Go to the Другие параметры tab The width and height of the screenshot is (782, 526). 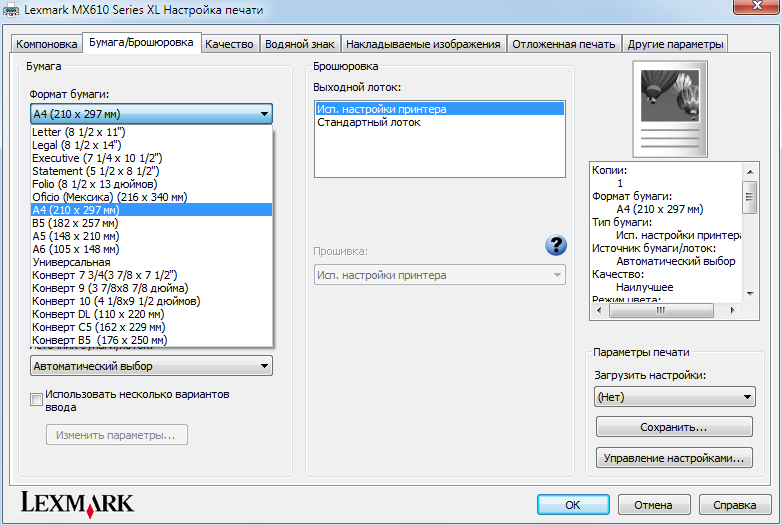(675, 44)
